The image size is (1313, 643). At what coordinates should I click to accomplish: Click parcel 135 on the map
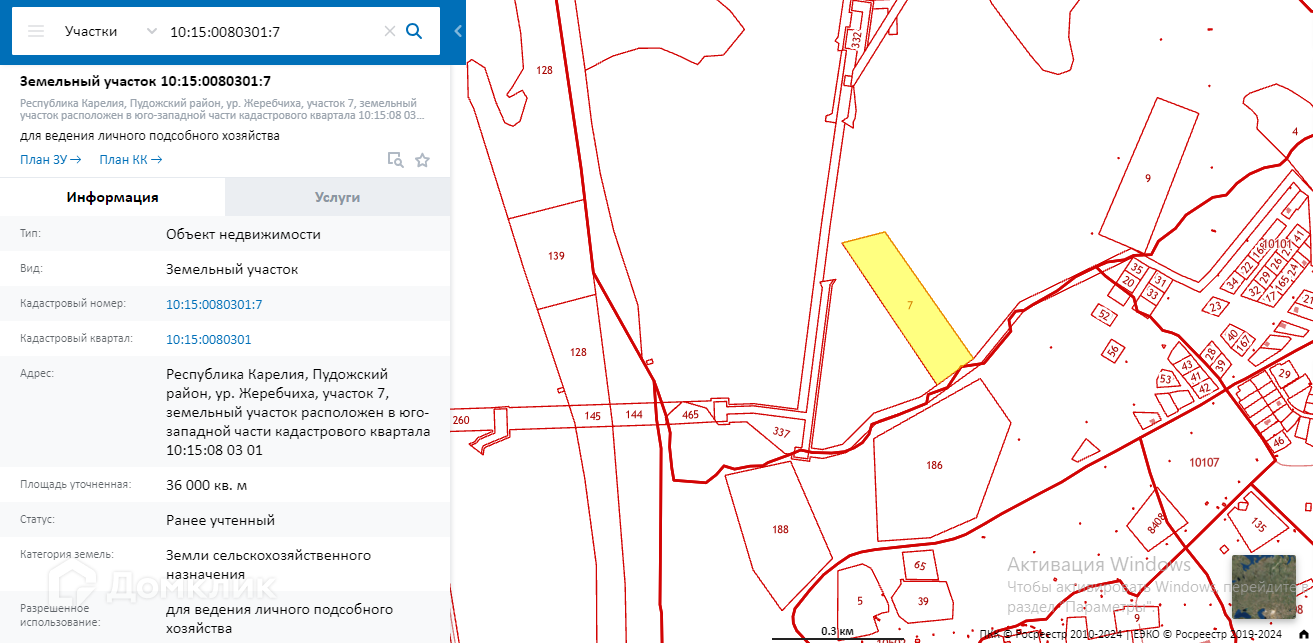click(x=1258, y=526)
